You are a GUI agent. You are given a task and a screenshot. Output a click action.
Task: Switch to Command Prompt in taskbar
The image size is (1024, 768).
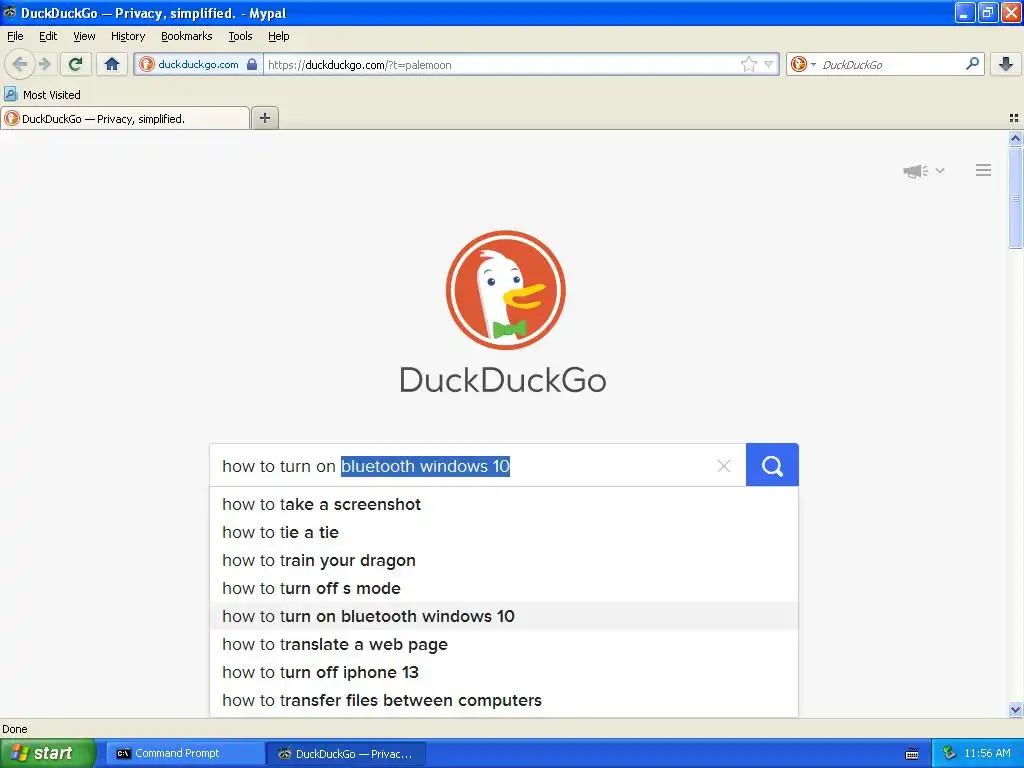(x=185, y=753)
